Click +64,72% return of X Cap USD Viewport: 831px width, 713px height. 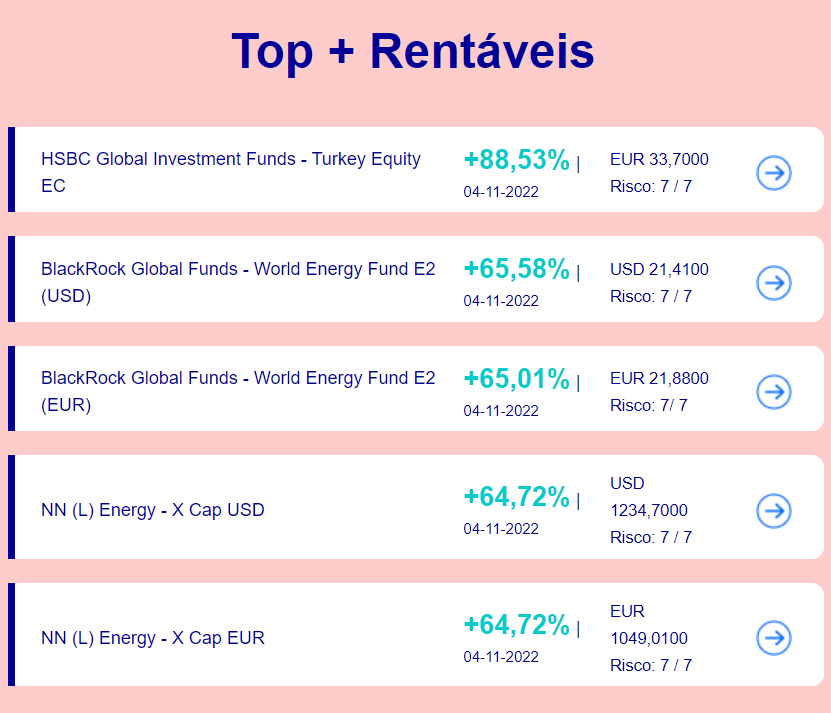[x=517, y=497]
